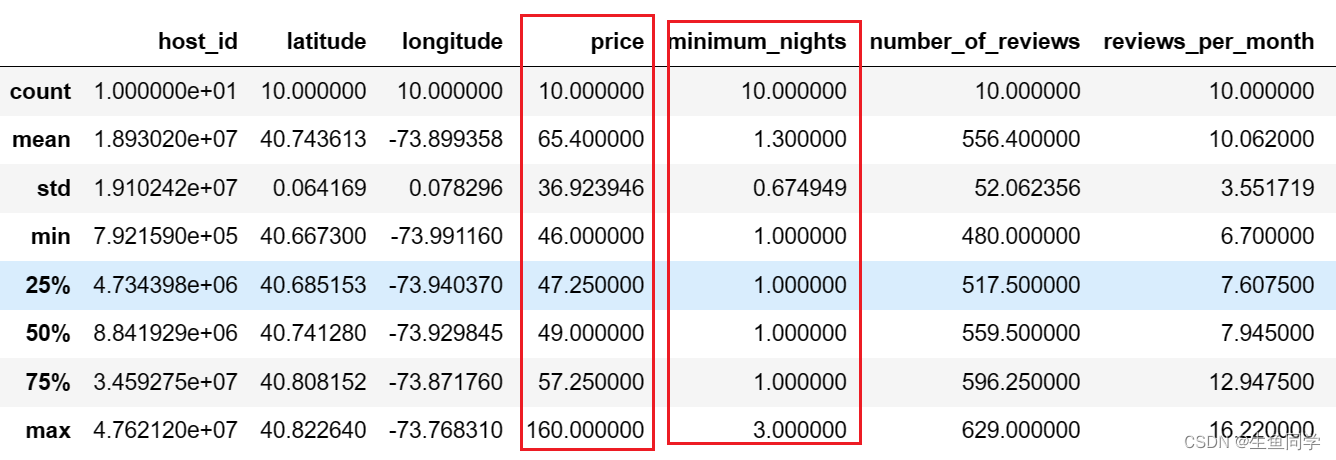Select the std row label

[54, 187]
